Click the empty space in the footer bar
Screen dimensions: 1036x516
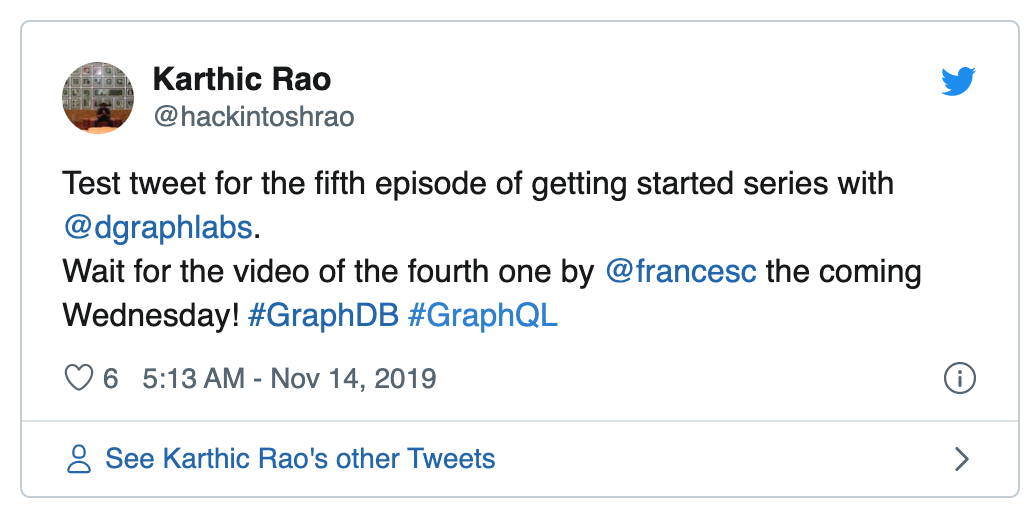pos(720,459)
